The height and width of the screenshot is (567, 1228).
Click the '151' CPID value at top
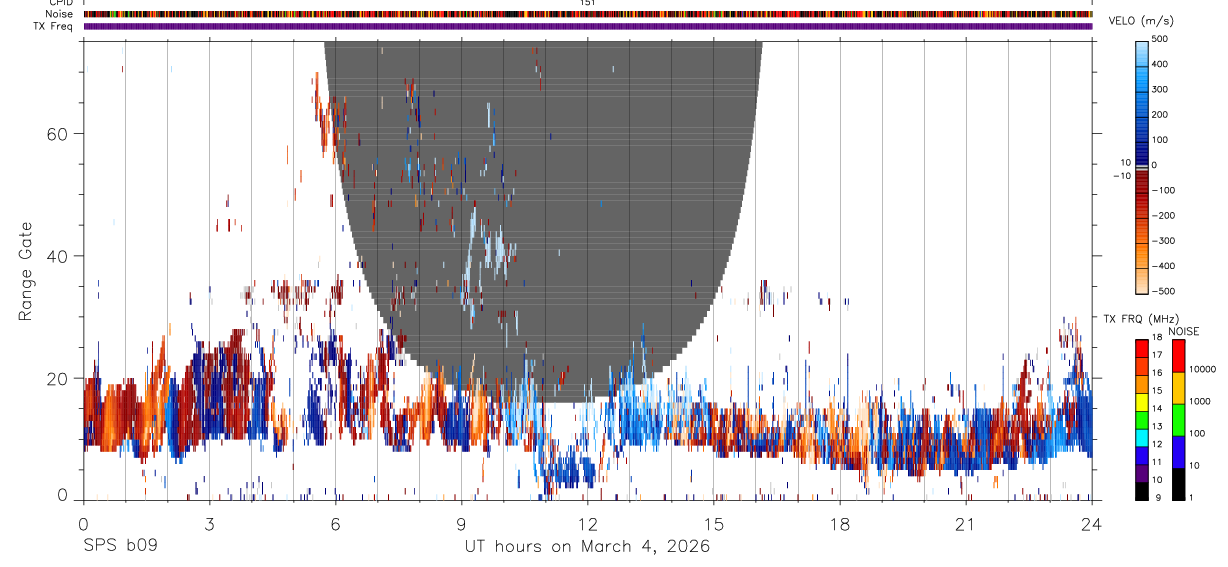point(588,3)
